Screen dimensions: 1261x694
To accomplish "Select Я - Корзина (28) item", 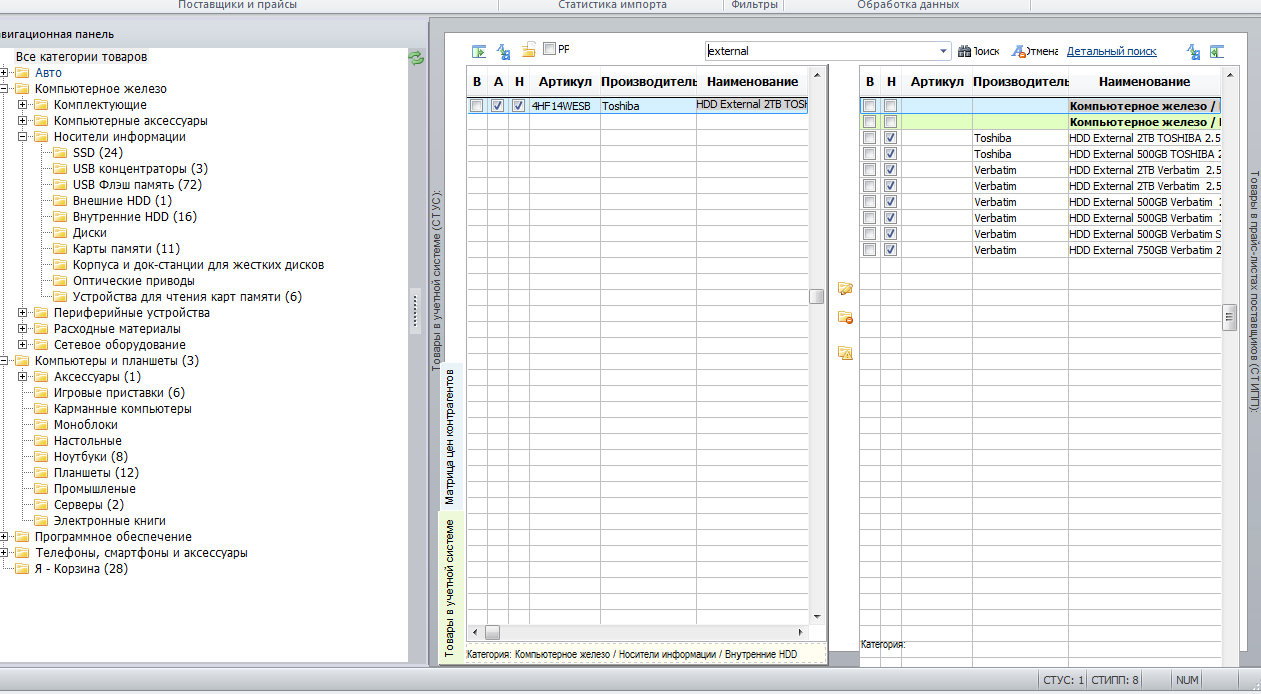I will click(81, 569).
